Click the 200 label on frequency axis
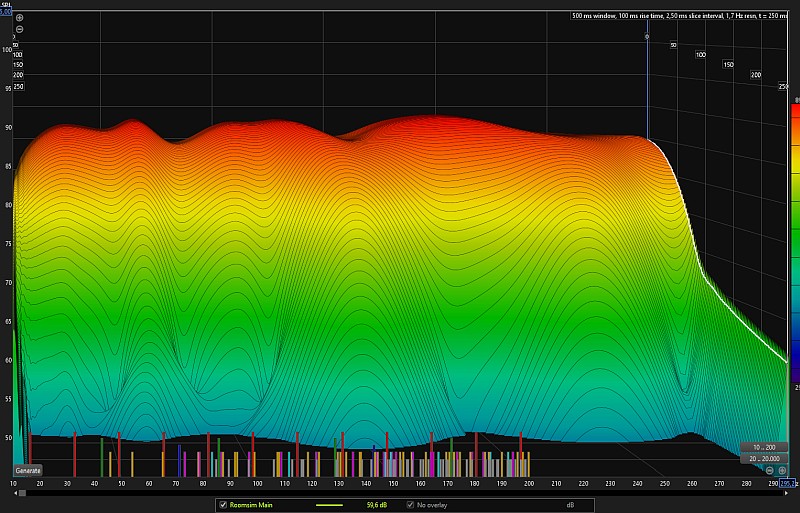 [529, 483]
